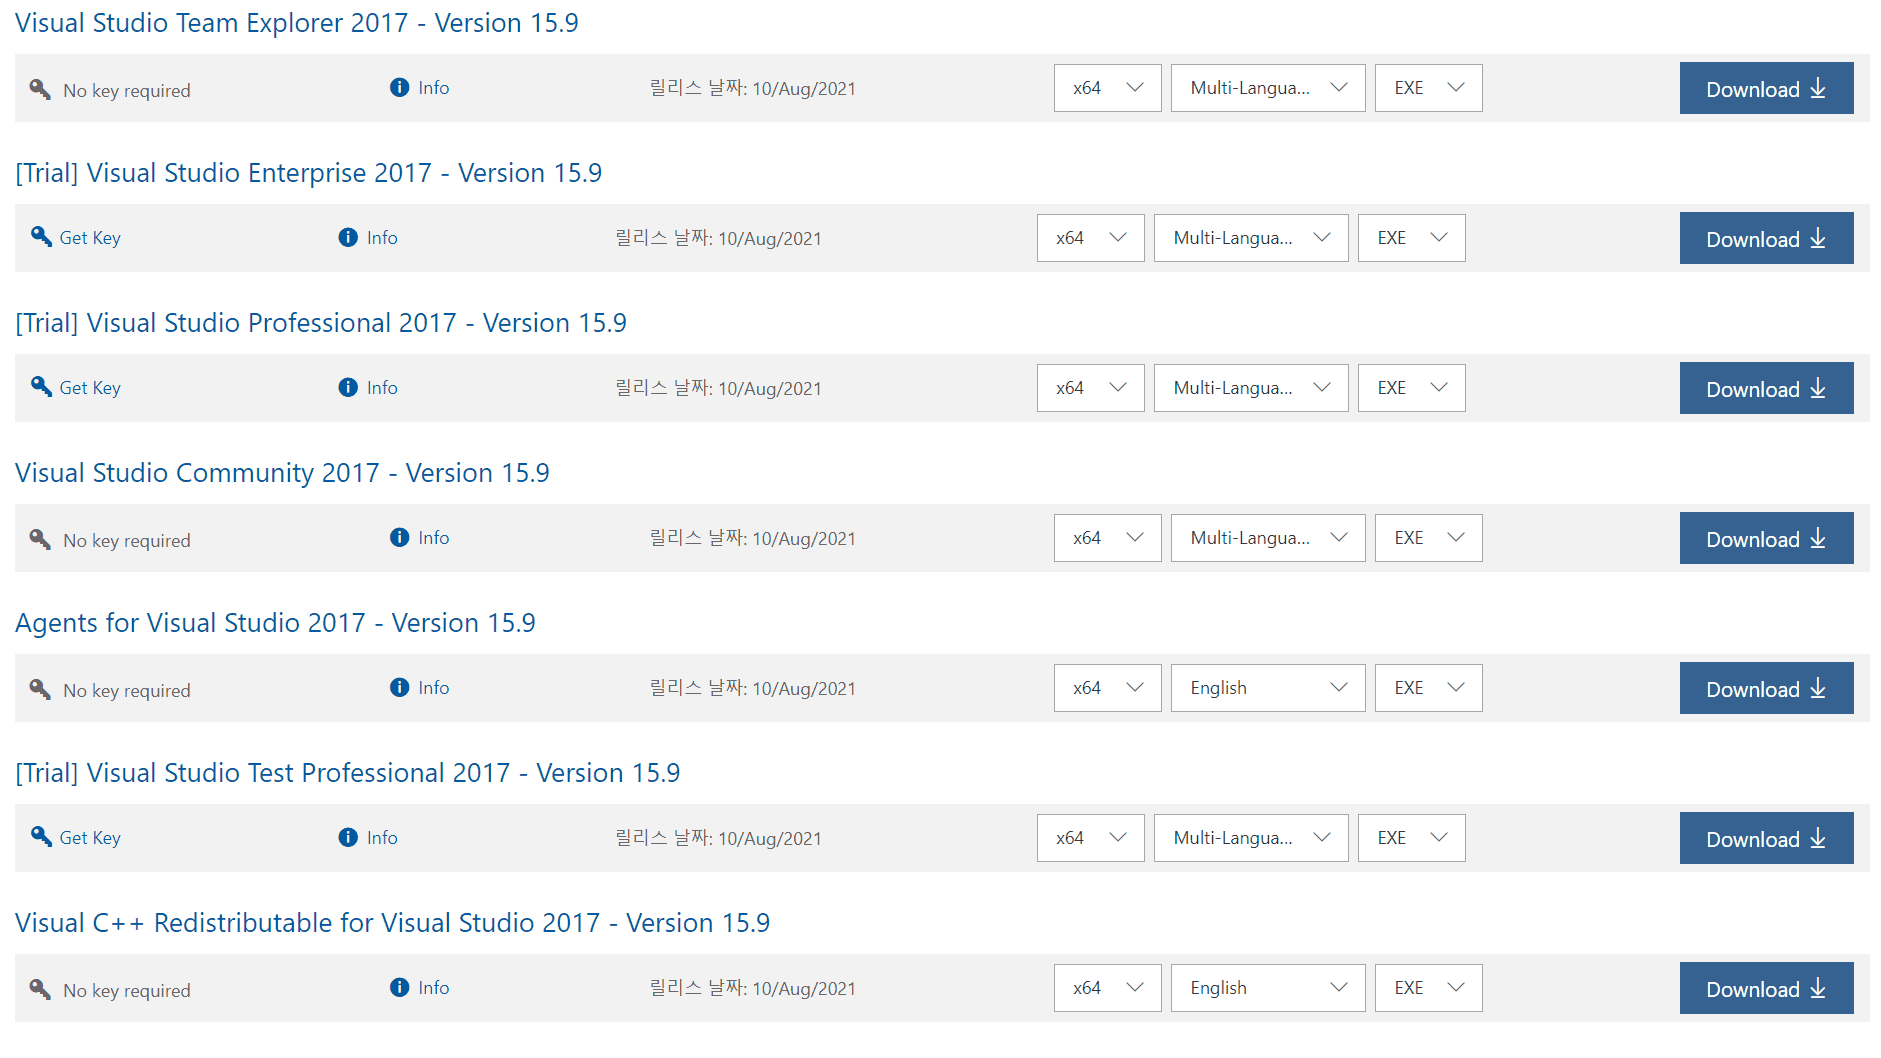Expand English language dropdown for Agents for Visual Studio
1881x1058 pixels.
[1268, 688]
